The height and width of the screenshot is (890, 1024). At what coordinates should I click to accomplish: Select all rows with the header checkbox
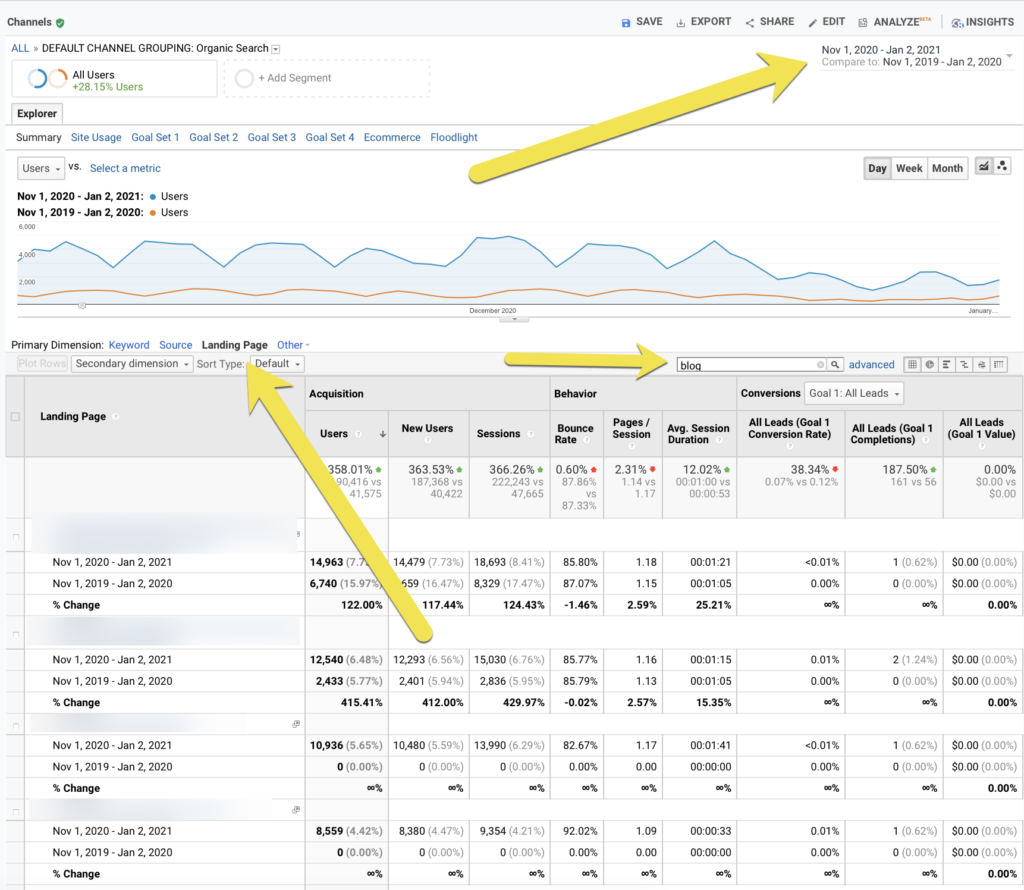pos(15,416)
